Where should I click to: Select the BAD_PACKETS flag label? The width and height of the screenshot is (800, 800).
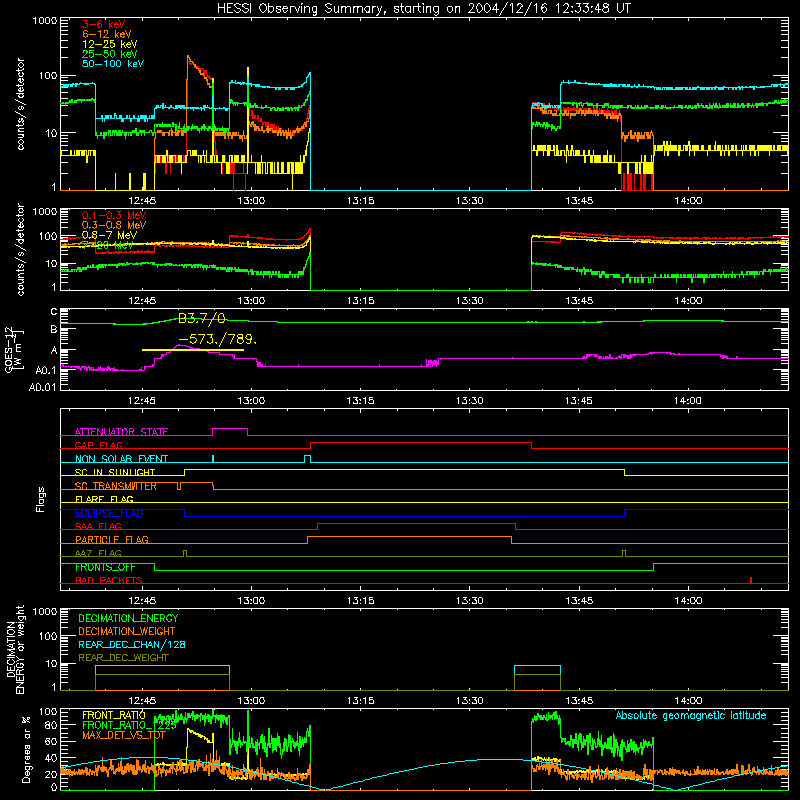click(109, 580)
